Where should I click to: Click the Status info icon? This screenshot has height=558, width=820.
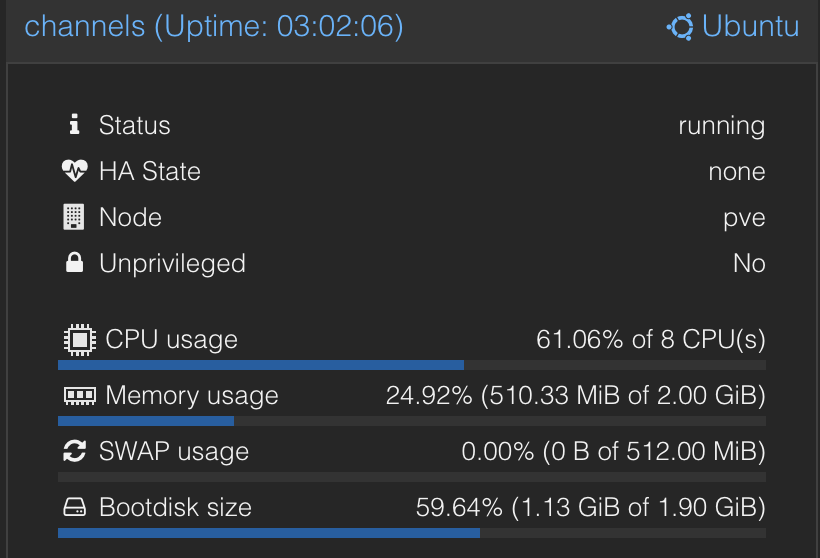(73, 125)
